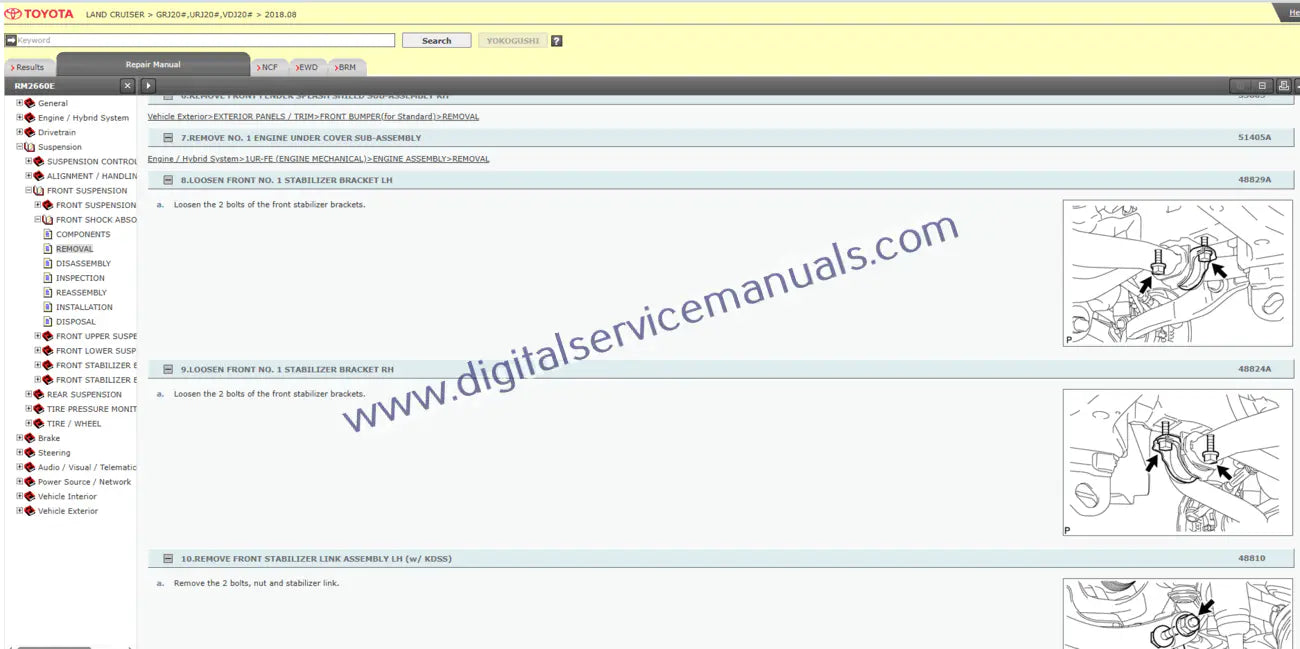The height and width of the screenshot is (649, 1300).
Task: Collapse step 9 Loosen Stabilizer Bracket RH
Action: tap(168, 370)
